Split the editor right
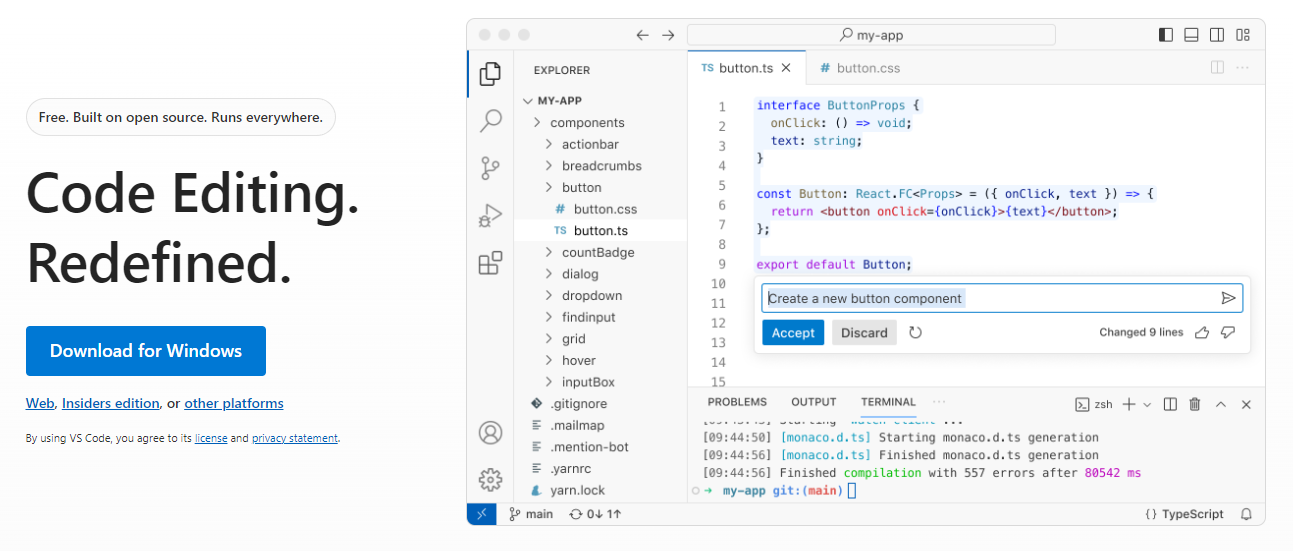Image resolution: width=1293 pixels, height=551 pixels. point(1217,68)
